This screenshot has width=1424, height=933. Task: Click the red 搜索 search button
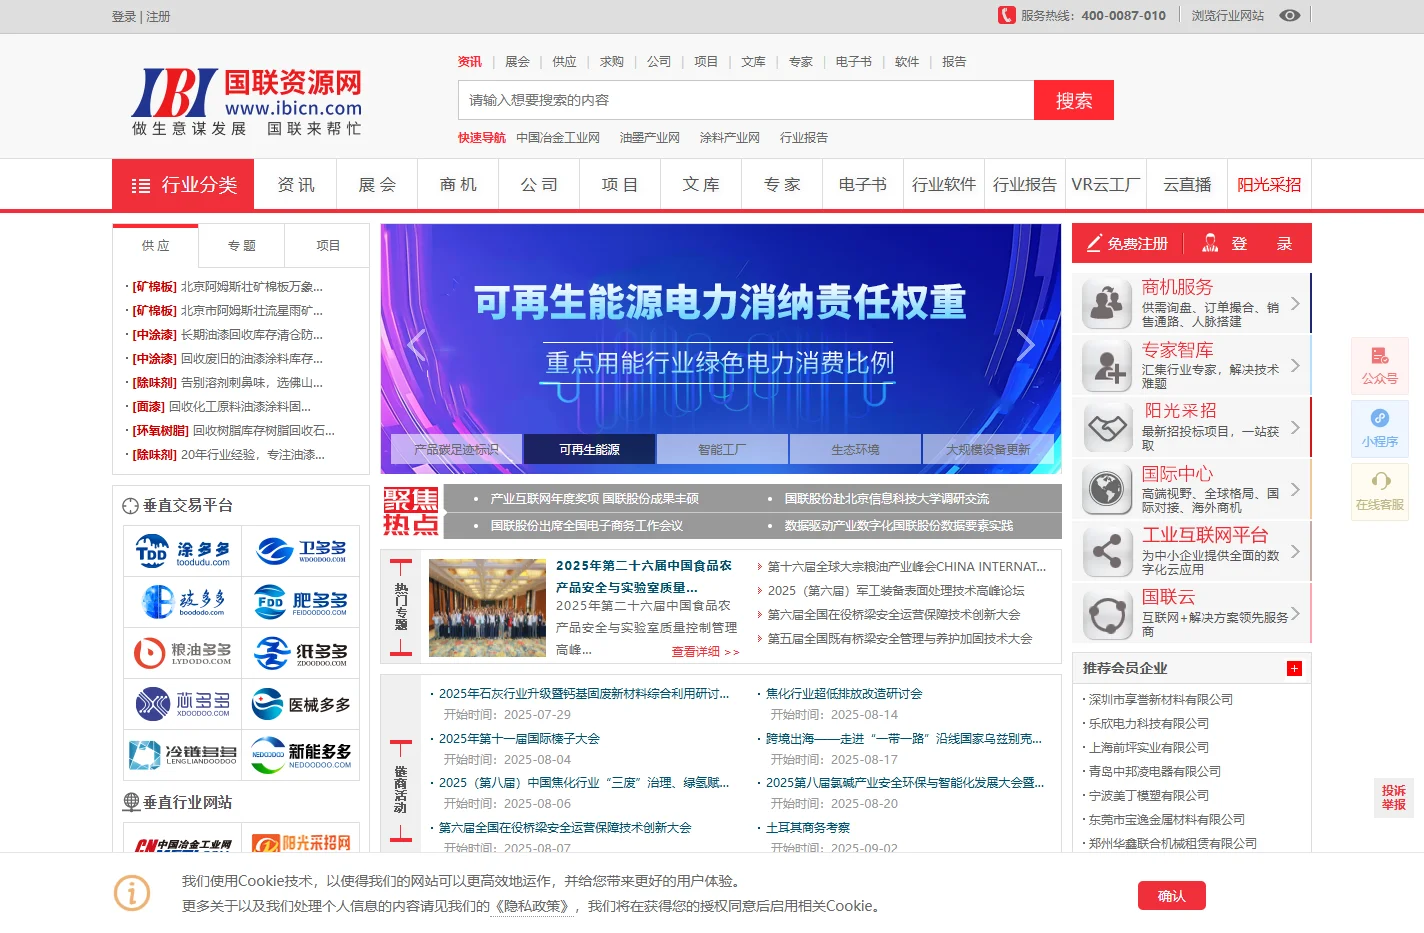tap(1074, 100)
